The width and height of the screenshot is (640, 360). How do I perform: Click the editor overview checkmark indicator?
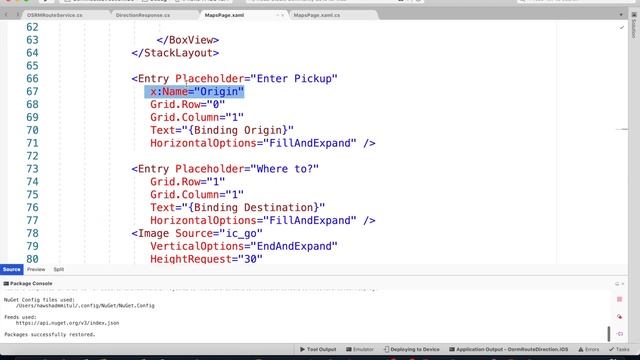click(622, 28)
